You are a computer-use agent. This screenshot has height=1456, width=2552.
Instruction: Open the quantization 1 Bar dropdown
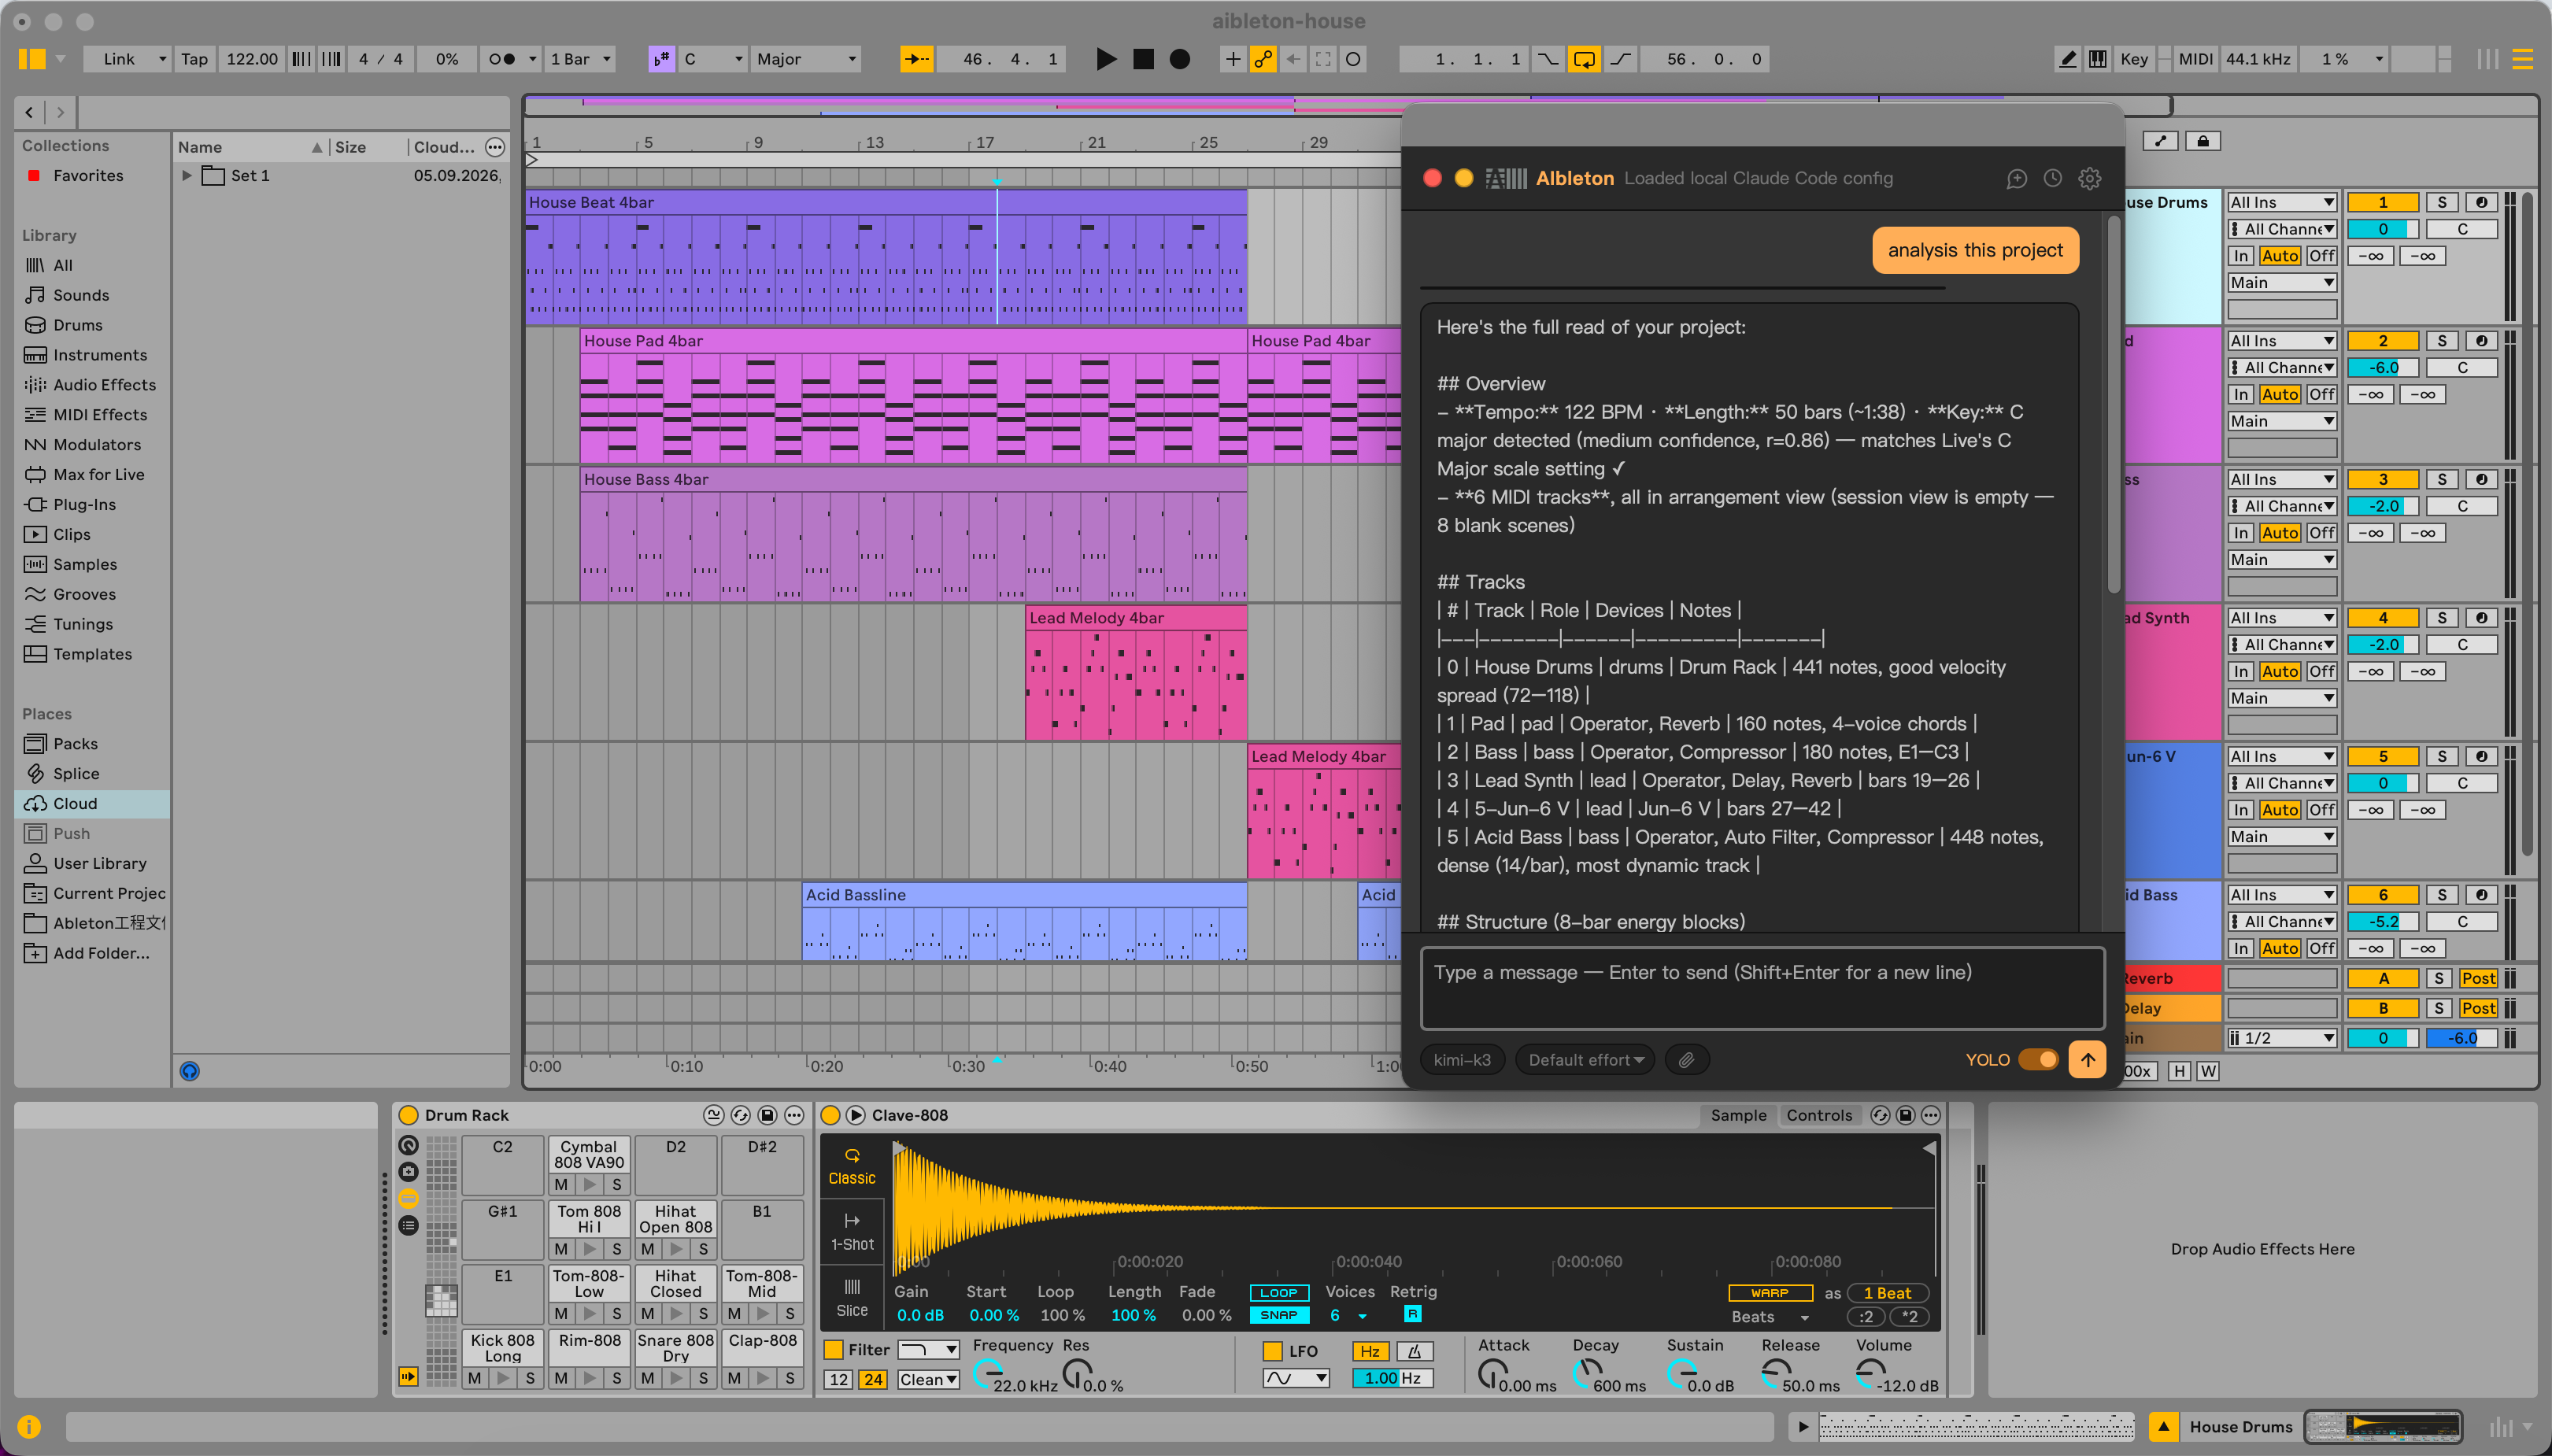(580, 59)
